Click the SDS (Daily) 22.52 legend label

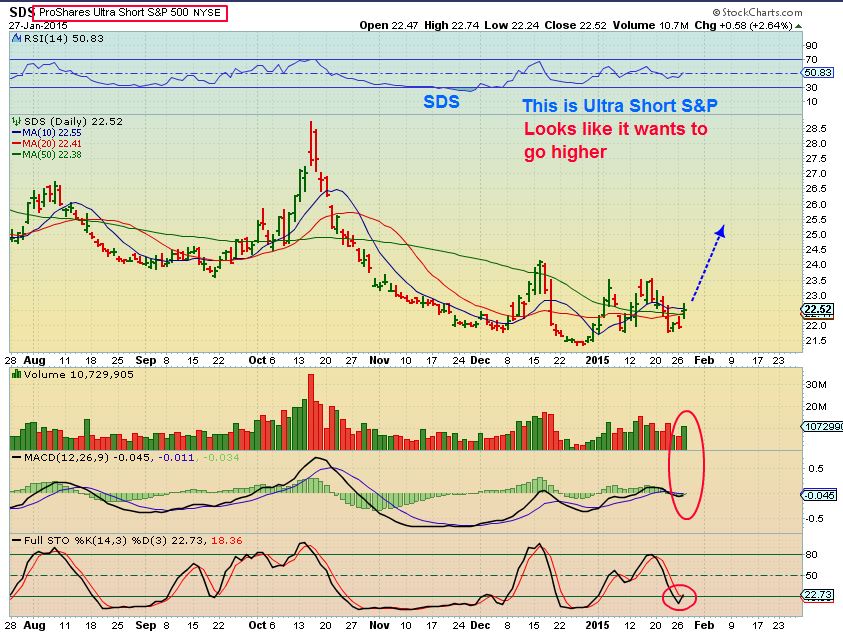click(73, 122)
